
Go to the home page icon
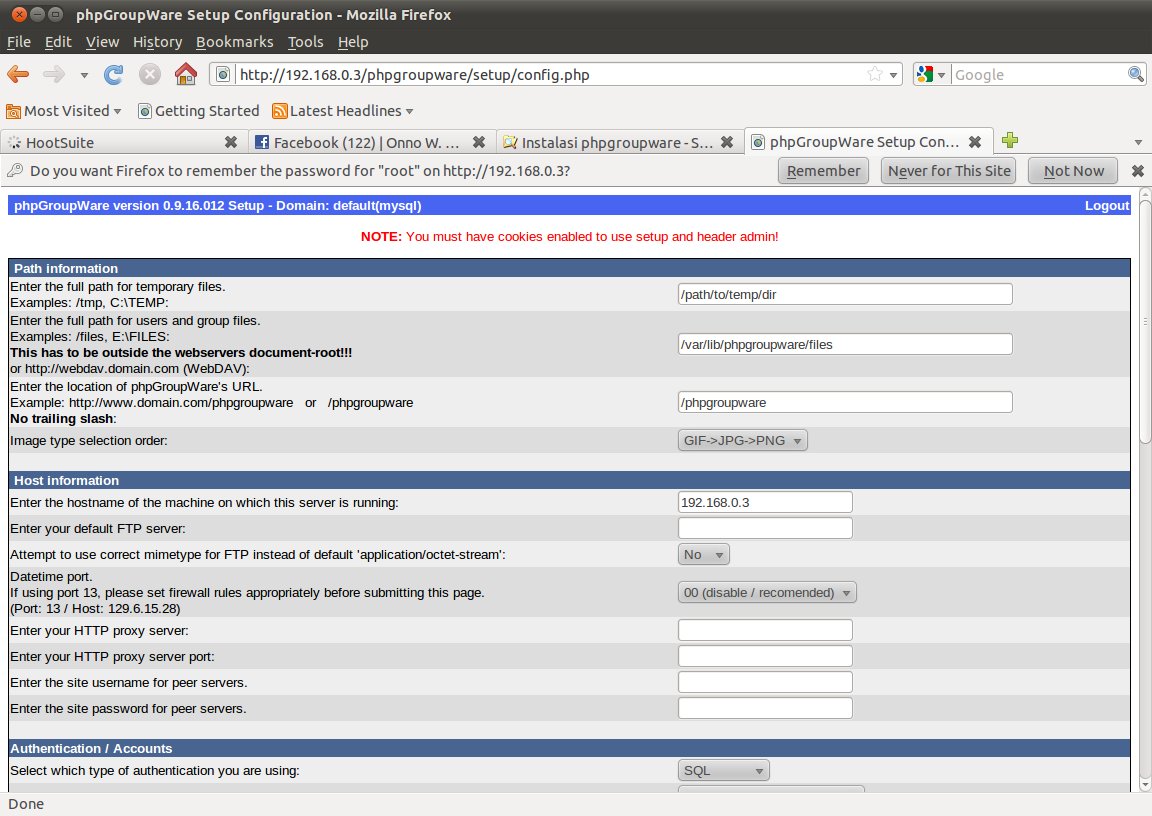185,75
